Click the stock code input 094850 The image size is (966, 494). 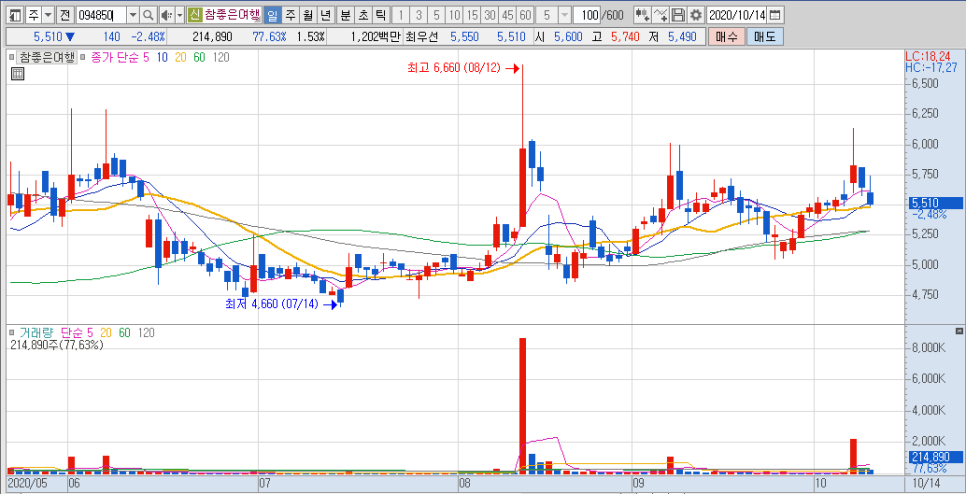pos(102,15)
